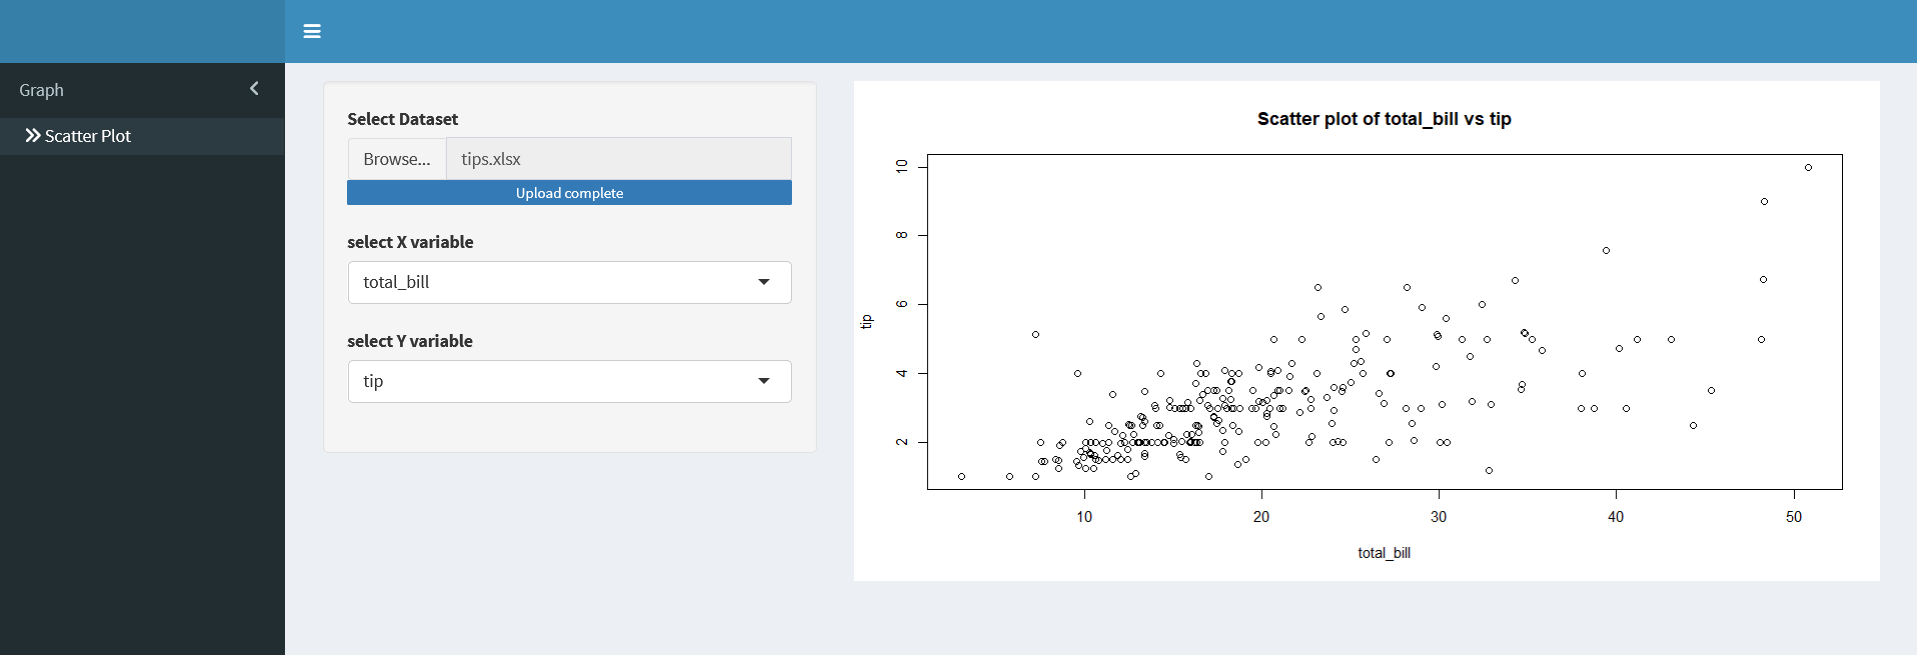
Task: Click the double-arrow icon beside Scatter Plot
Action: (33, 136)
